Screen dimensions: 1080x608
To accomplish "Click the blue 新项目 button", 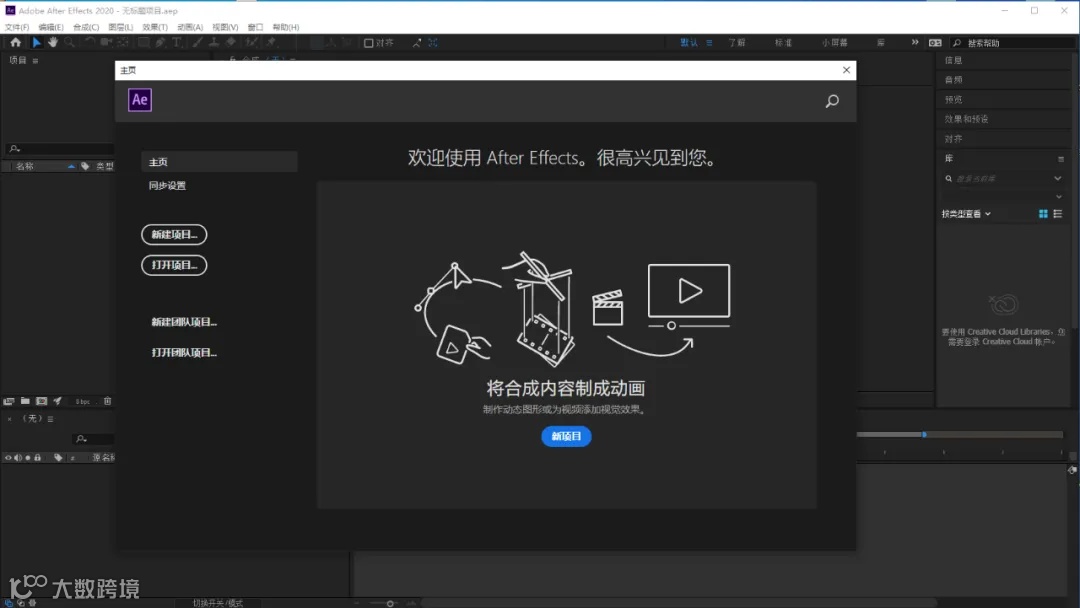I will pyautogui.click(x=566, y=436).
